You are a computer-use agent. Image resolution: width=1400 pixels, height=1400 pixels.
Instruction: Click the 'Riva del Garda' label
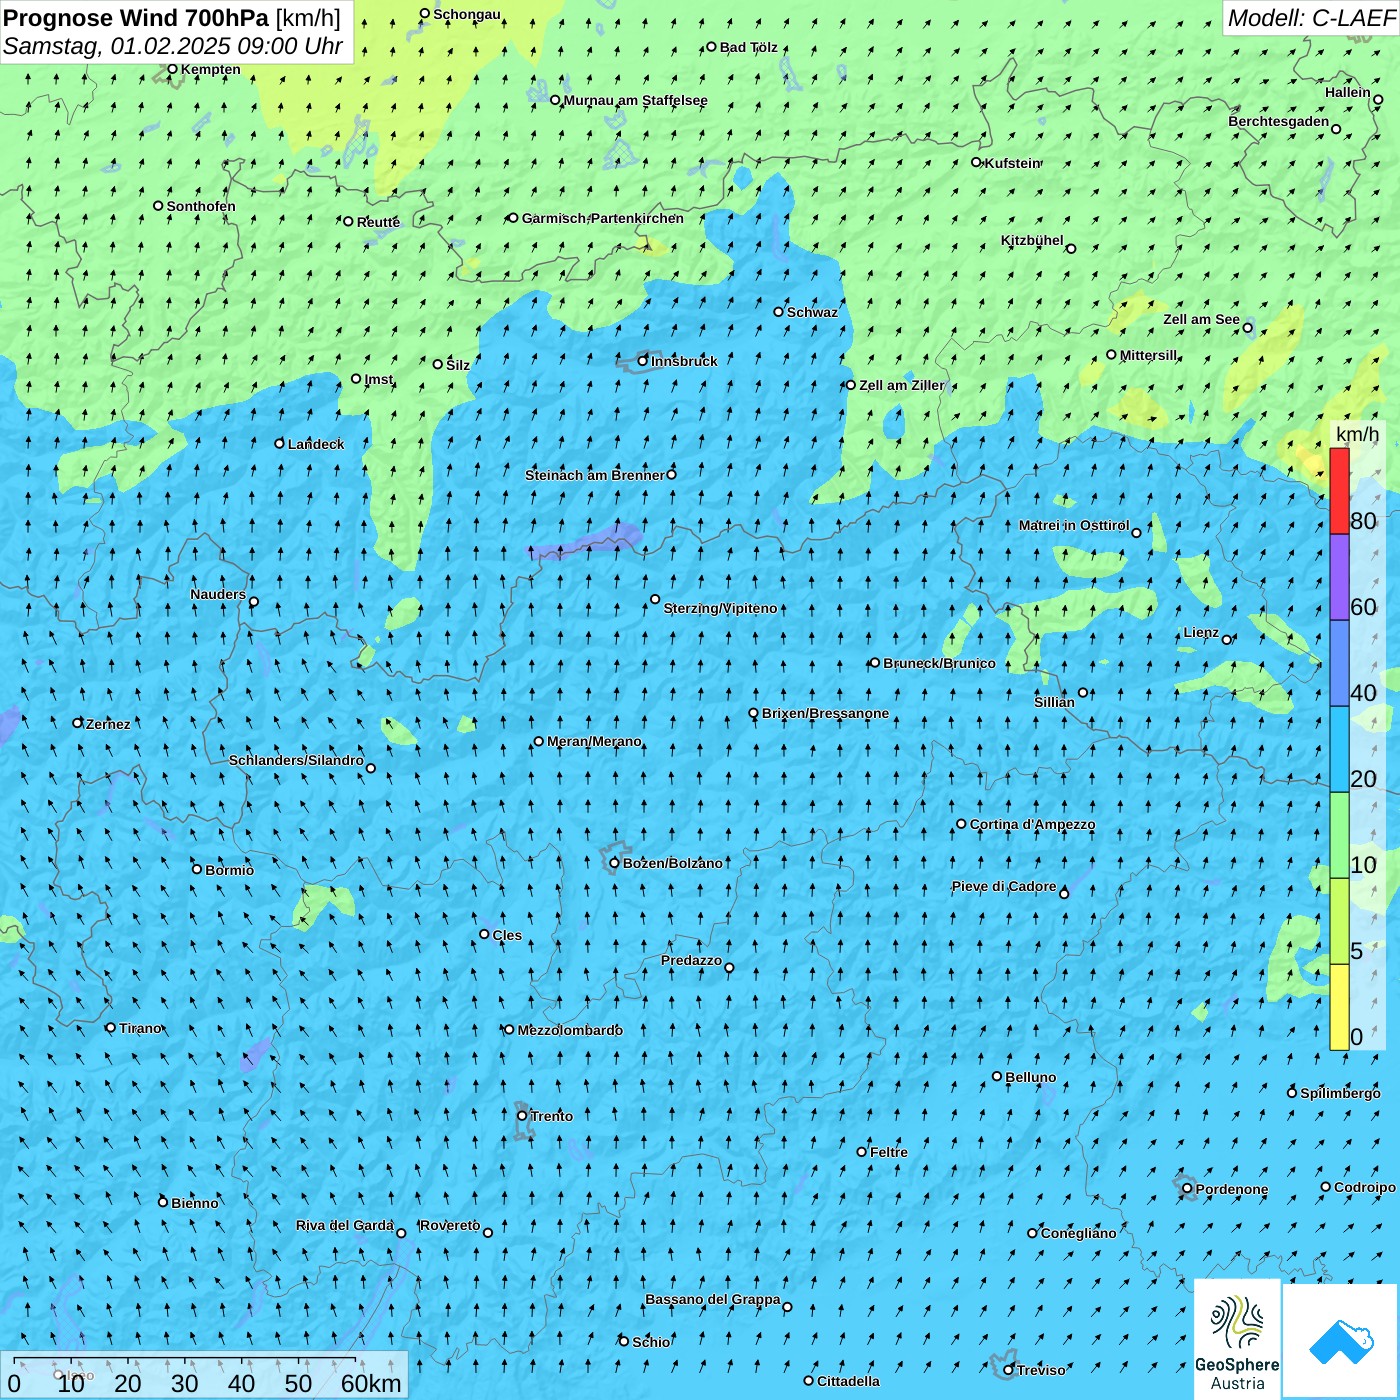(x=345, y=1225)
